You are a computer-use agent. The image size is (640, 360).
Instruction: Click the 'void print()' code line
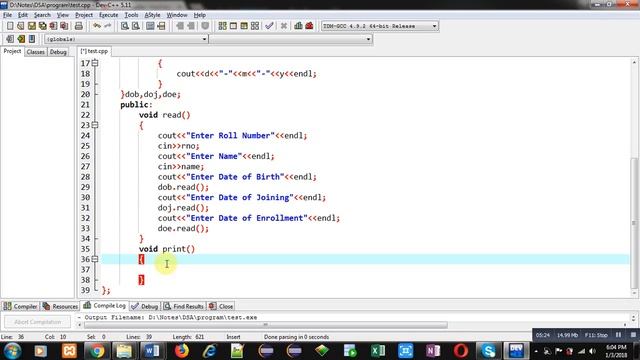coord(167,249)
